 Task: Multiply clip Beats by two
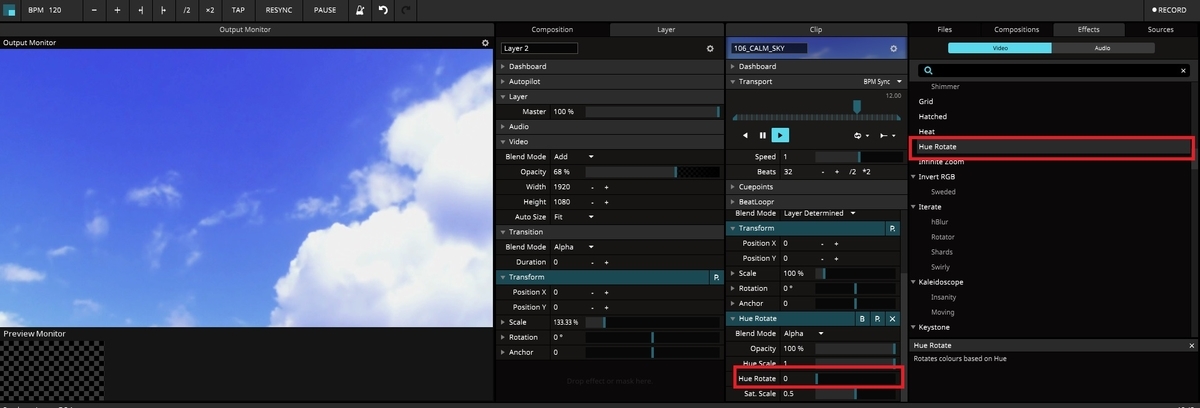[866, 172]
